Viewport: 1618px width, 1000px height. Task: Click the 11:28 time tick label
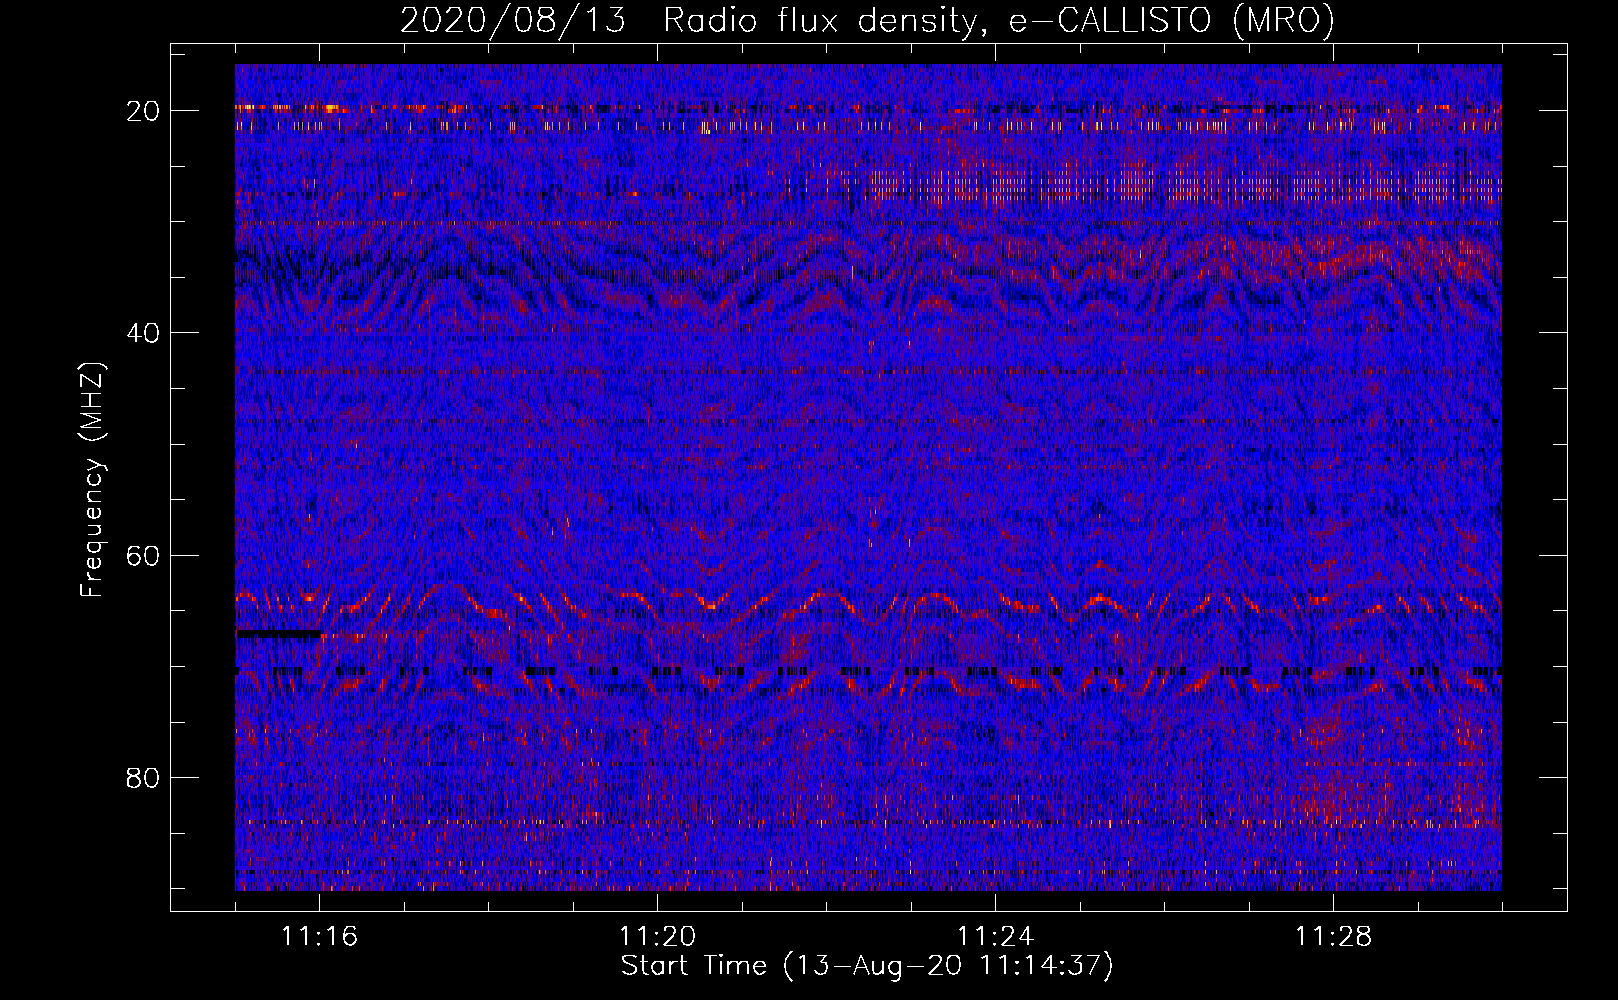click(1334, 936)
